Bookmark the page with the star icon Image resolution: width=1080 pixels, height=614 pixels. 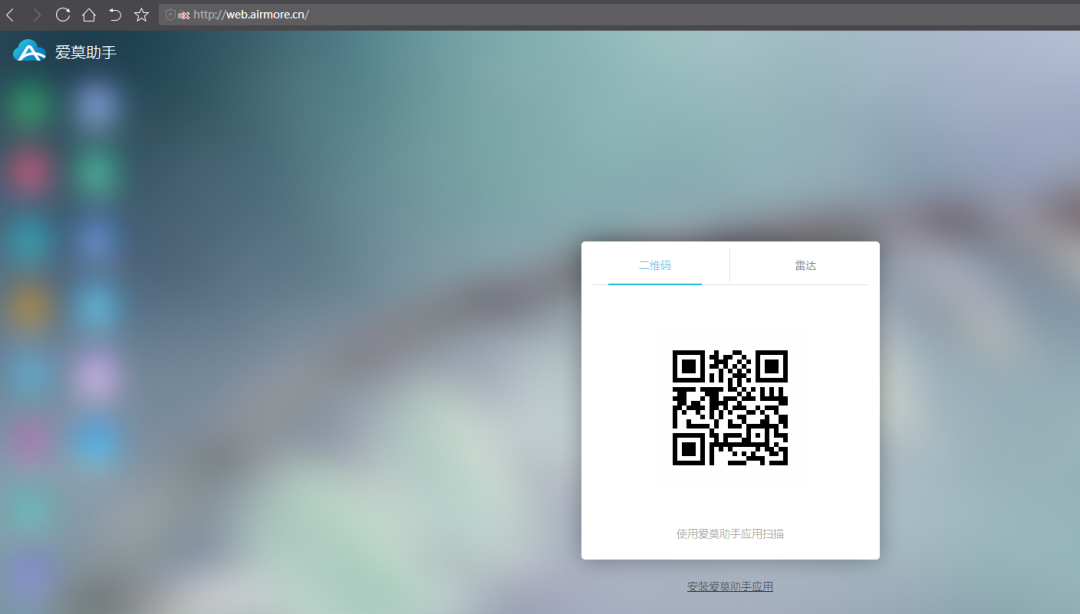(x=141, y=14)
